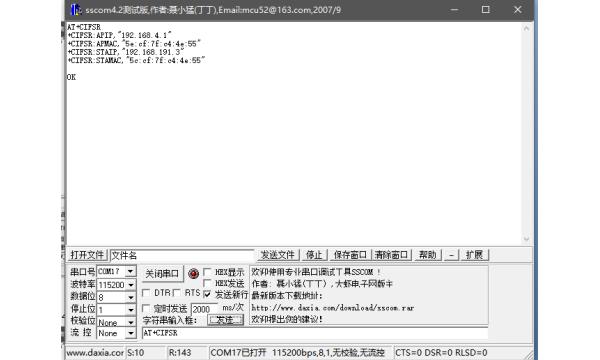Click the +CIFSR:STAMAC response line
The width and height of the screenshot is (600, 360).
tap(136, 60)
